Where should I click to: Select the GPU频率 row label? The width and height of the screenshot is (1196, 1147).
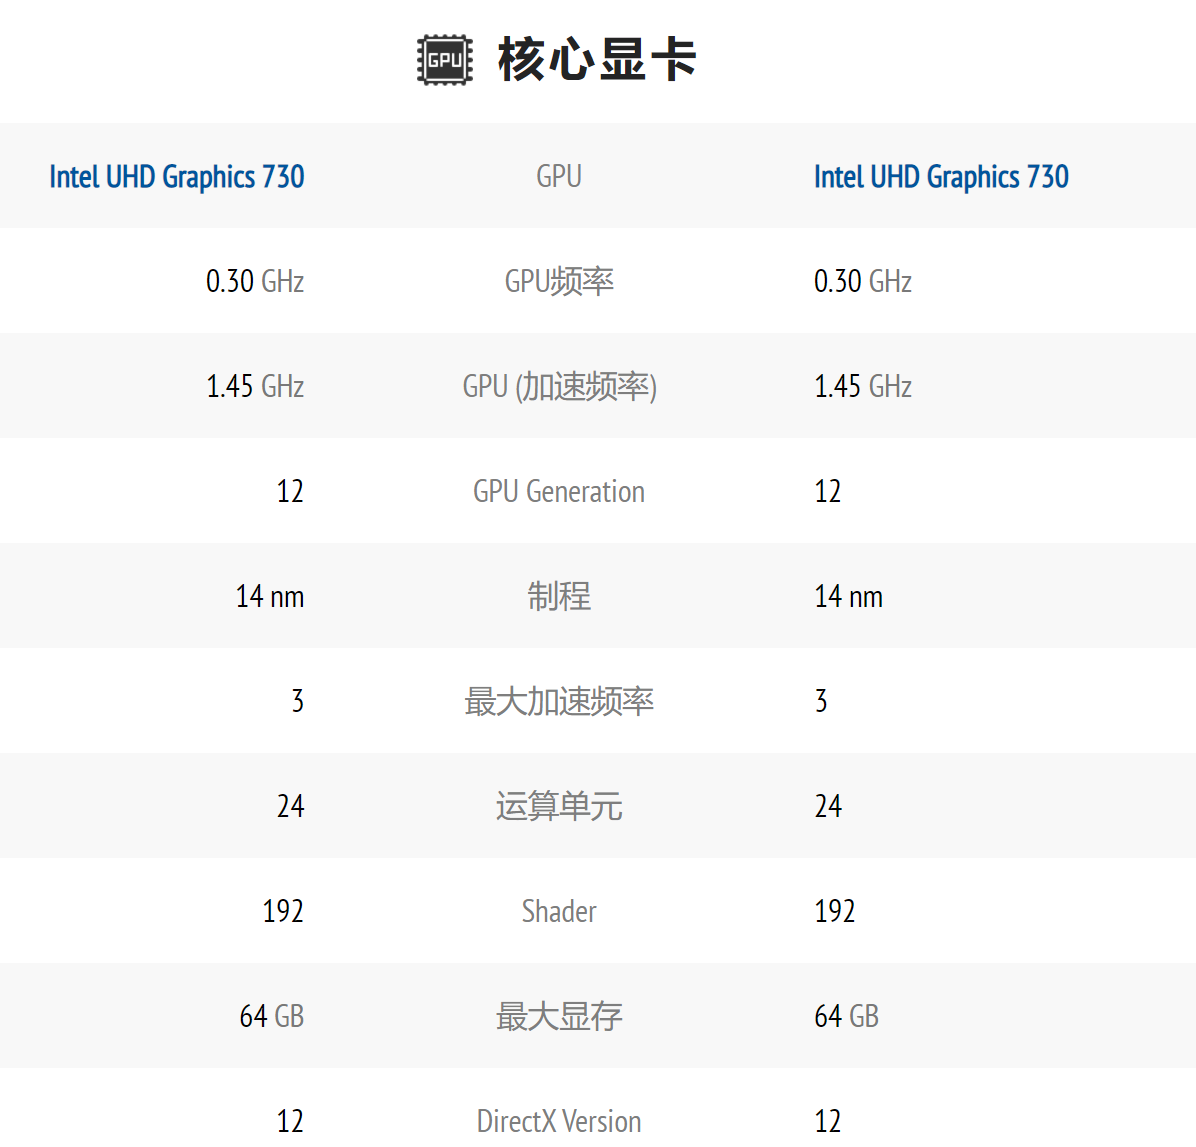pos(559,281)
